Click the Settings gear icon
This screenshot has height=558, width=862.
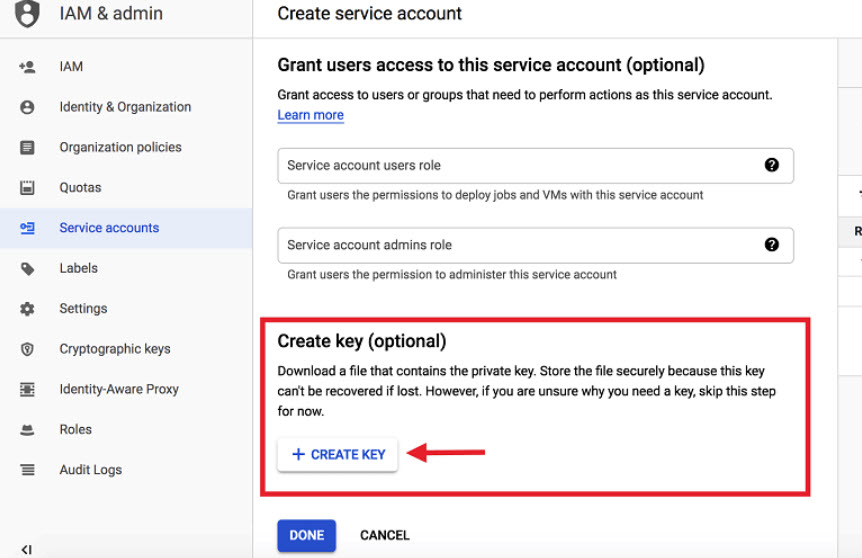(x=27, y=309)
